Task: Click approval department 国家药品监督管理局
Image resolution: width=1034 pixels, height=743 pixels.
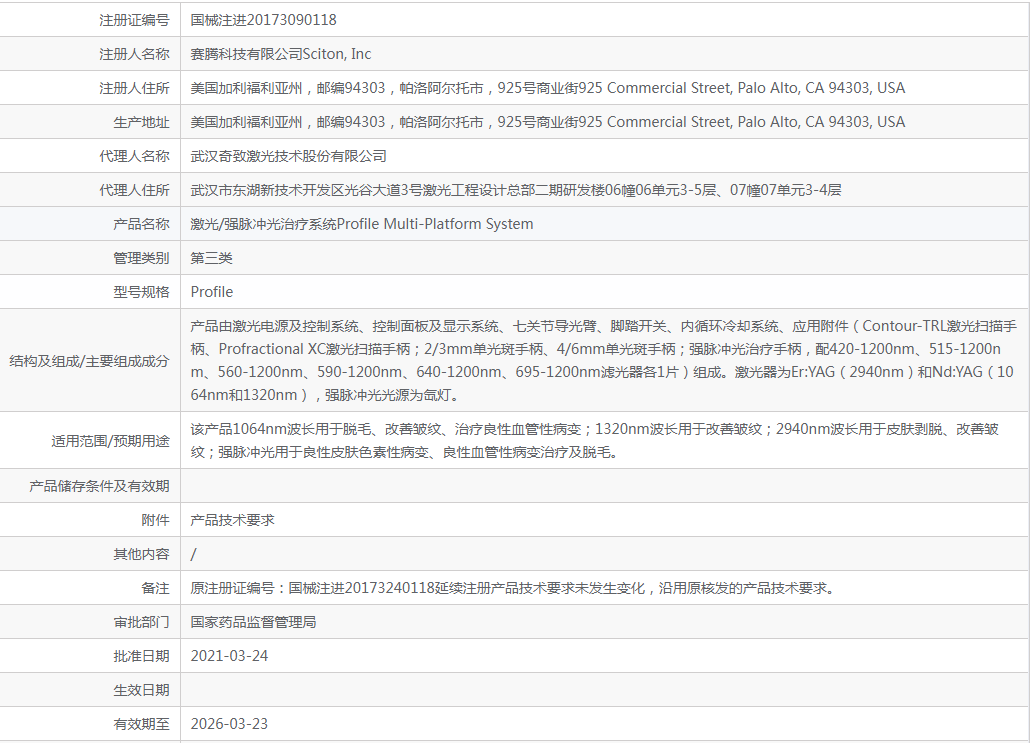Action: [253, 622]
